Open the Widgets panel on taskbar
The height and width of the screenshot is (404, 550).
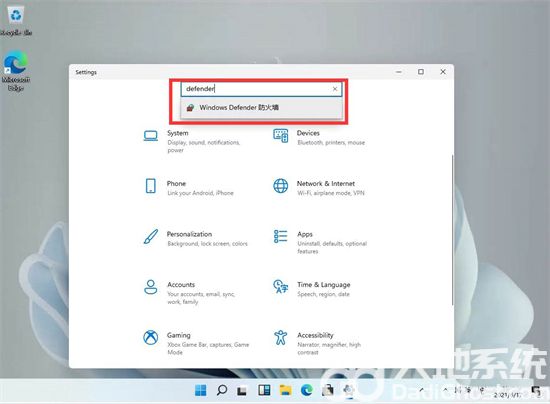coord(264,390)
